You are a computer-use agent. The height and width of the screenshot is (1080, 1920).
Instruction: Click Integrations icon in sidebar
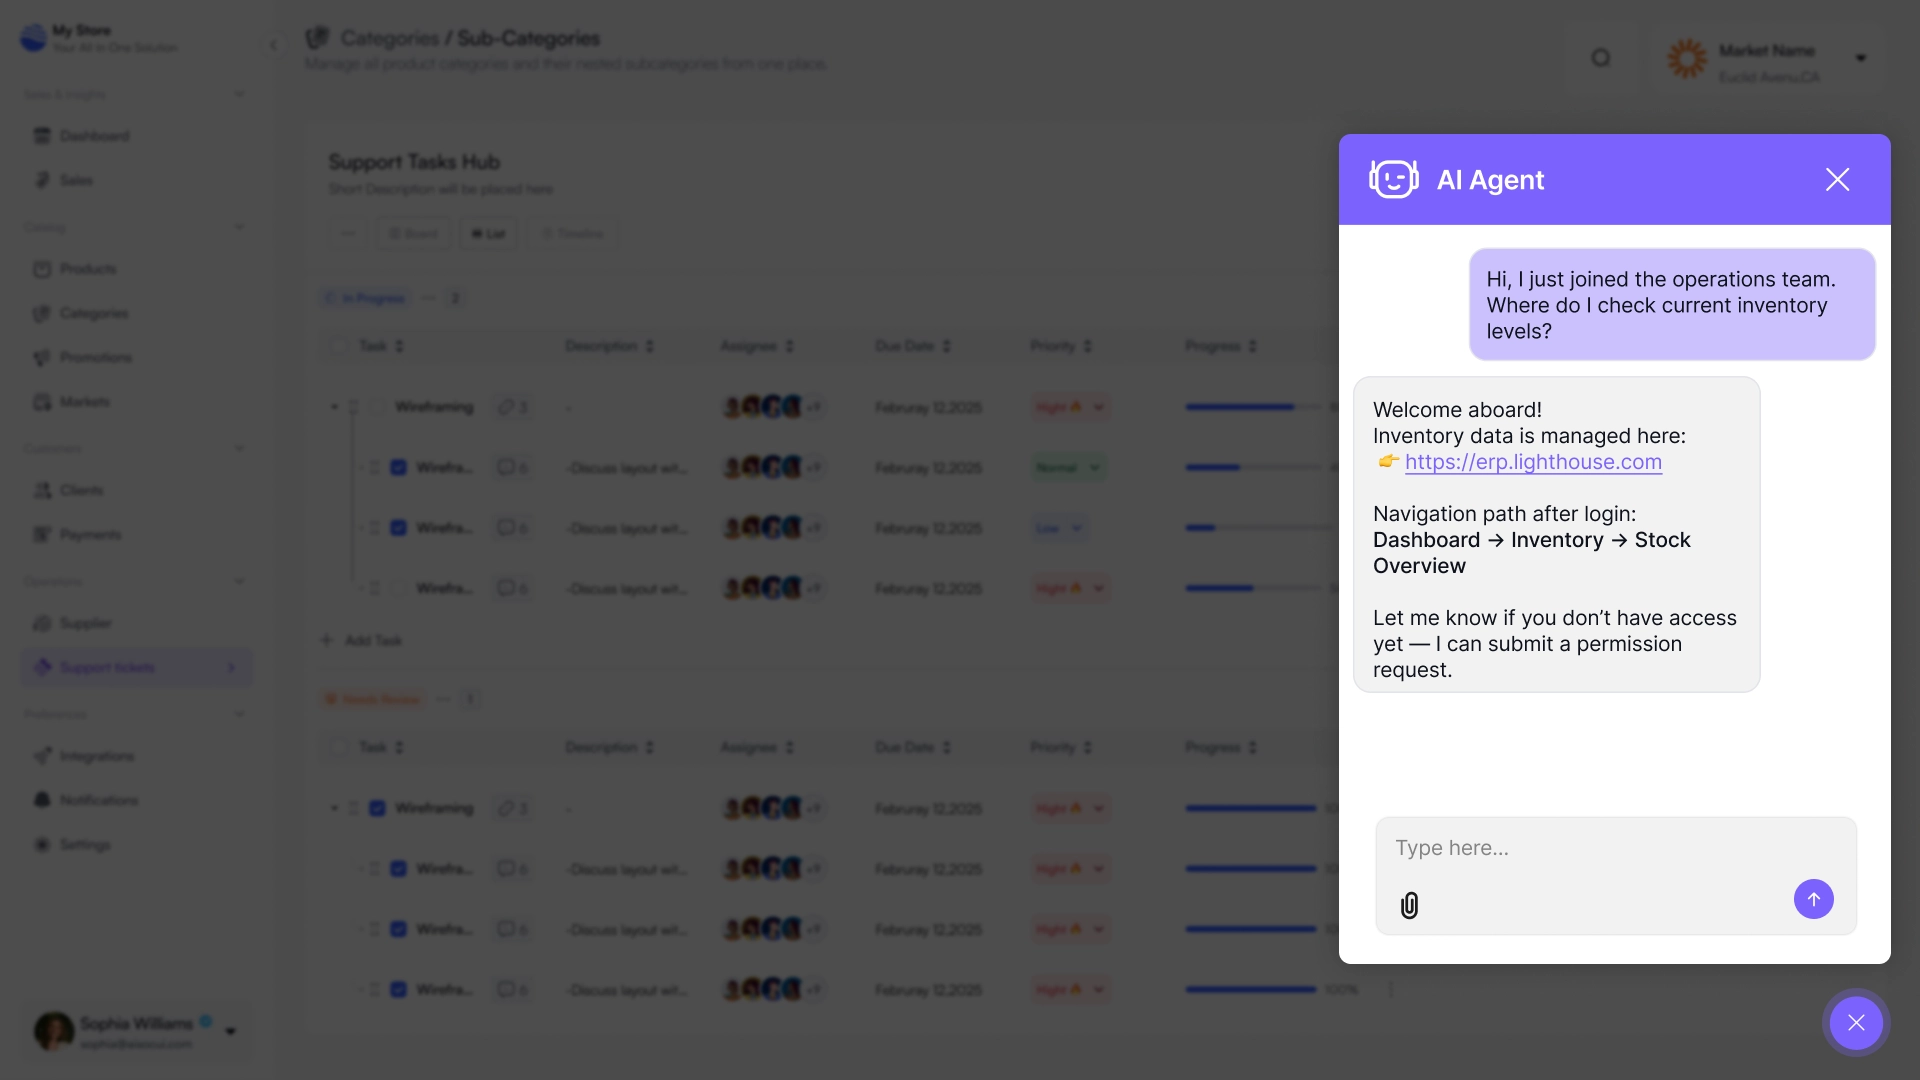[x=42, y=756]
